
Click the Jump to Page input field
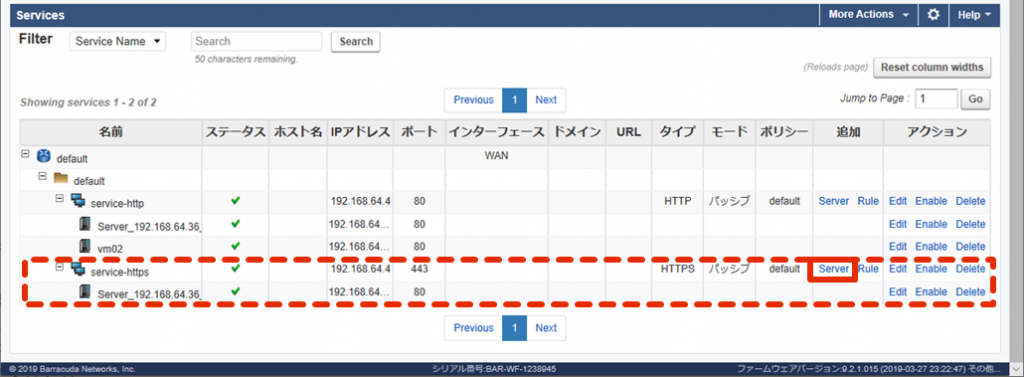936,99
